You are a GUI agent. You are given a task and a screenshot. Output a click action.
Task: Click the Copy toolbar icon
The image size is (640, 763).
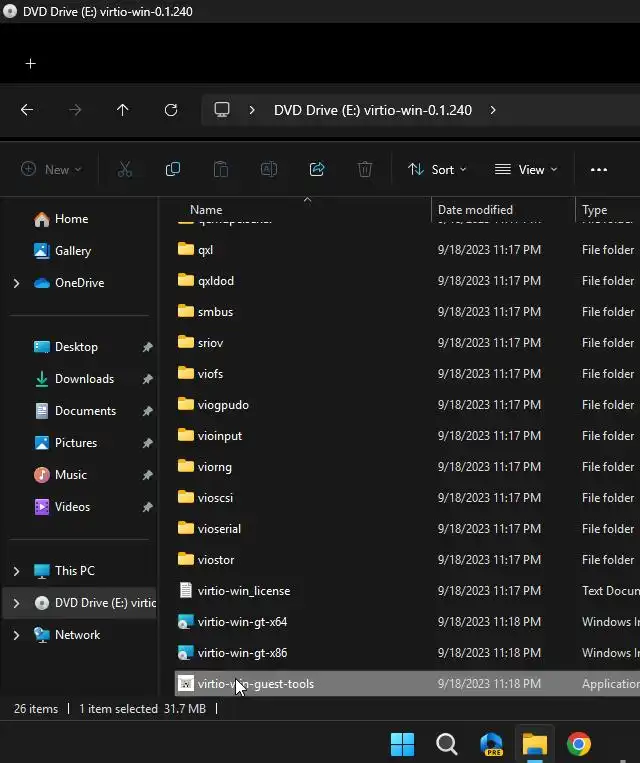tap(173, 169)
